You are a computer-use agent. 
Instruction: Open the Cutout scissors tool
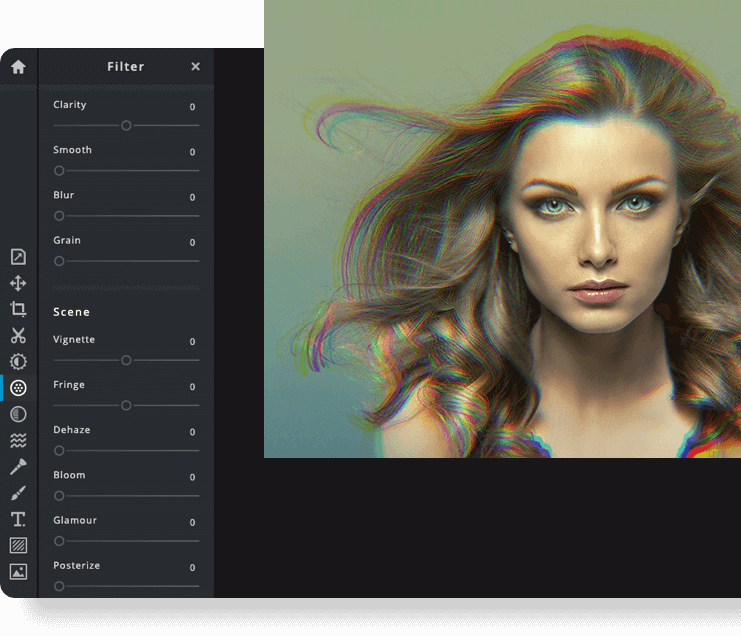(x=18, y=336)
